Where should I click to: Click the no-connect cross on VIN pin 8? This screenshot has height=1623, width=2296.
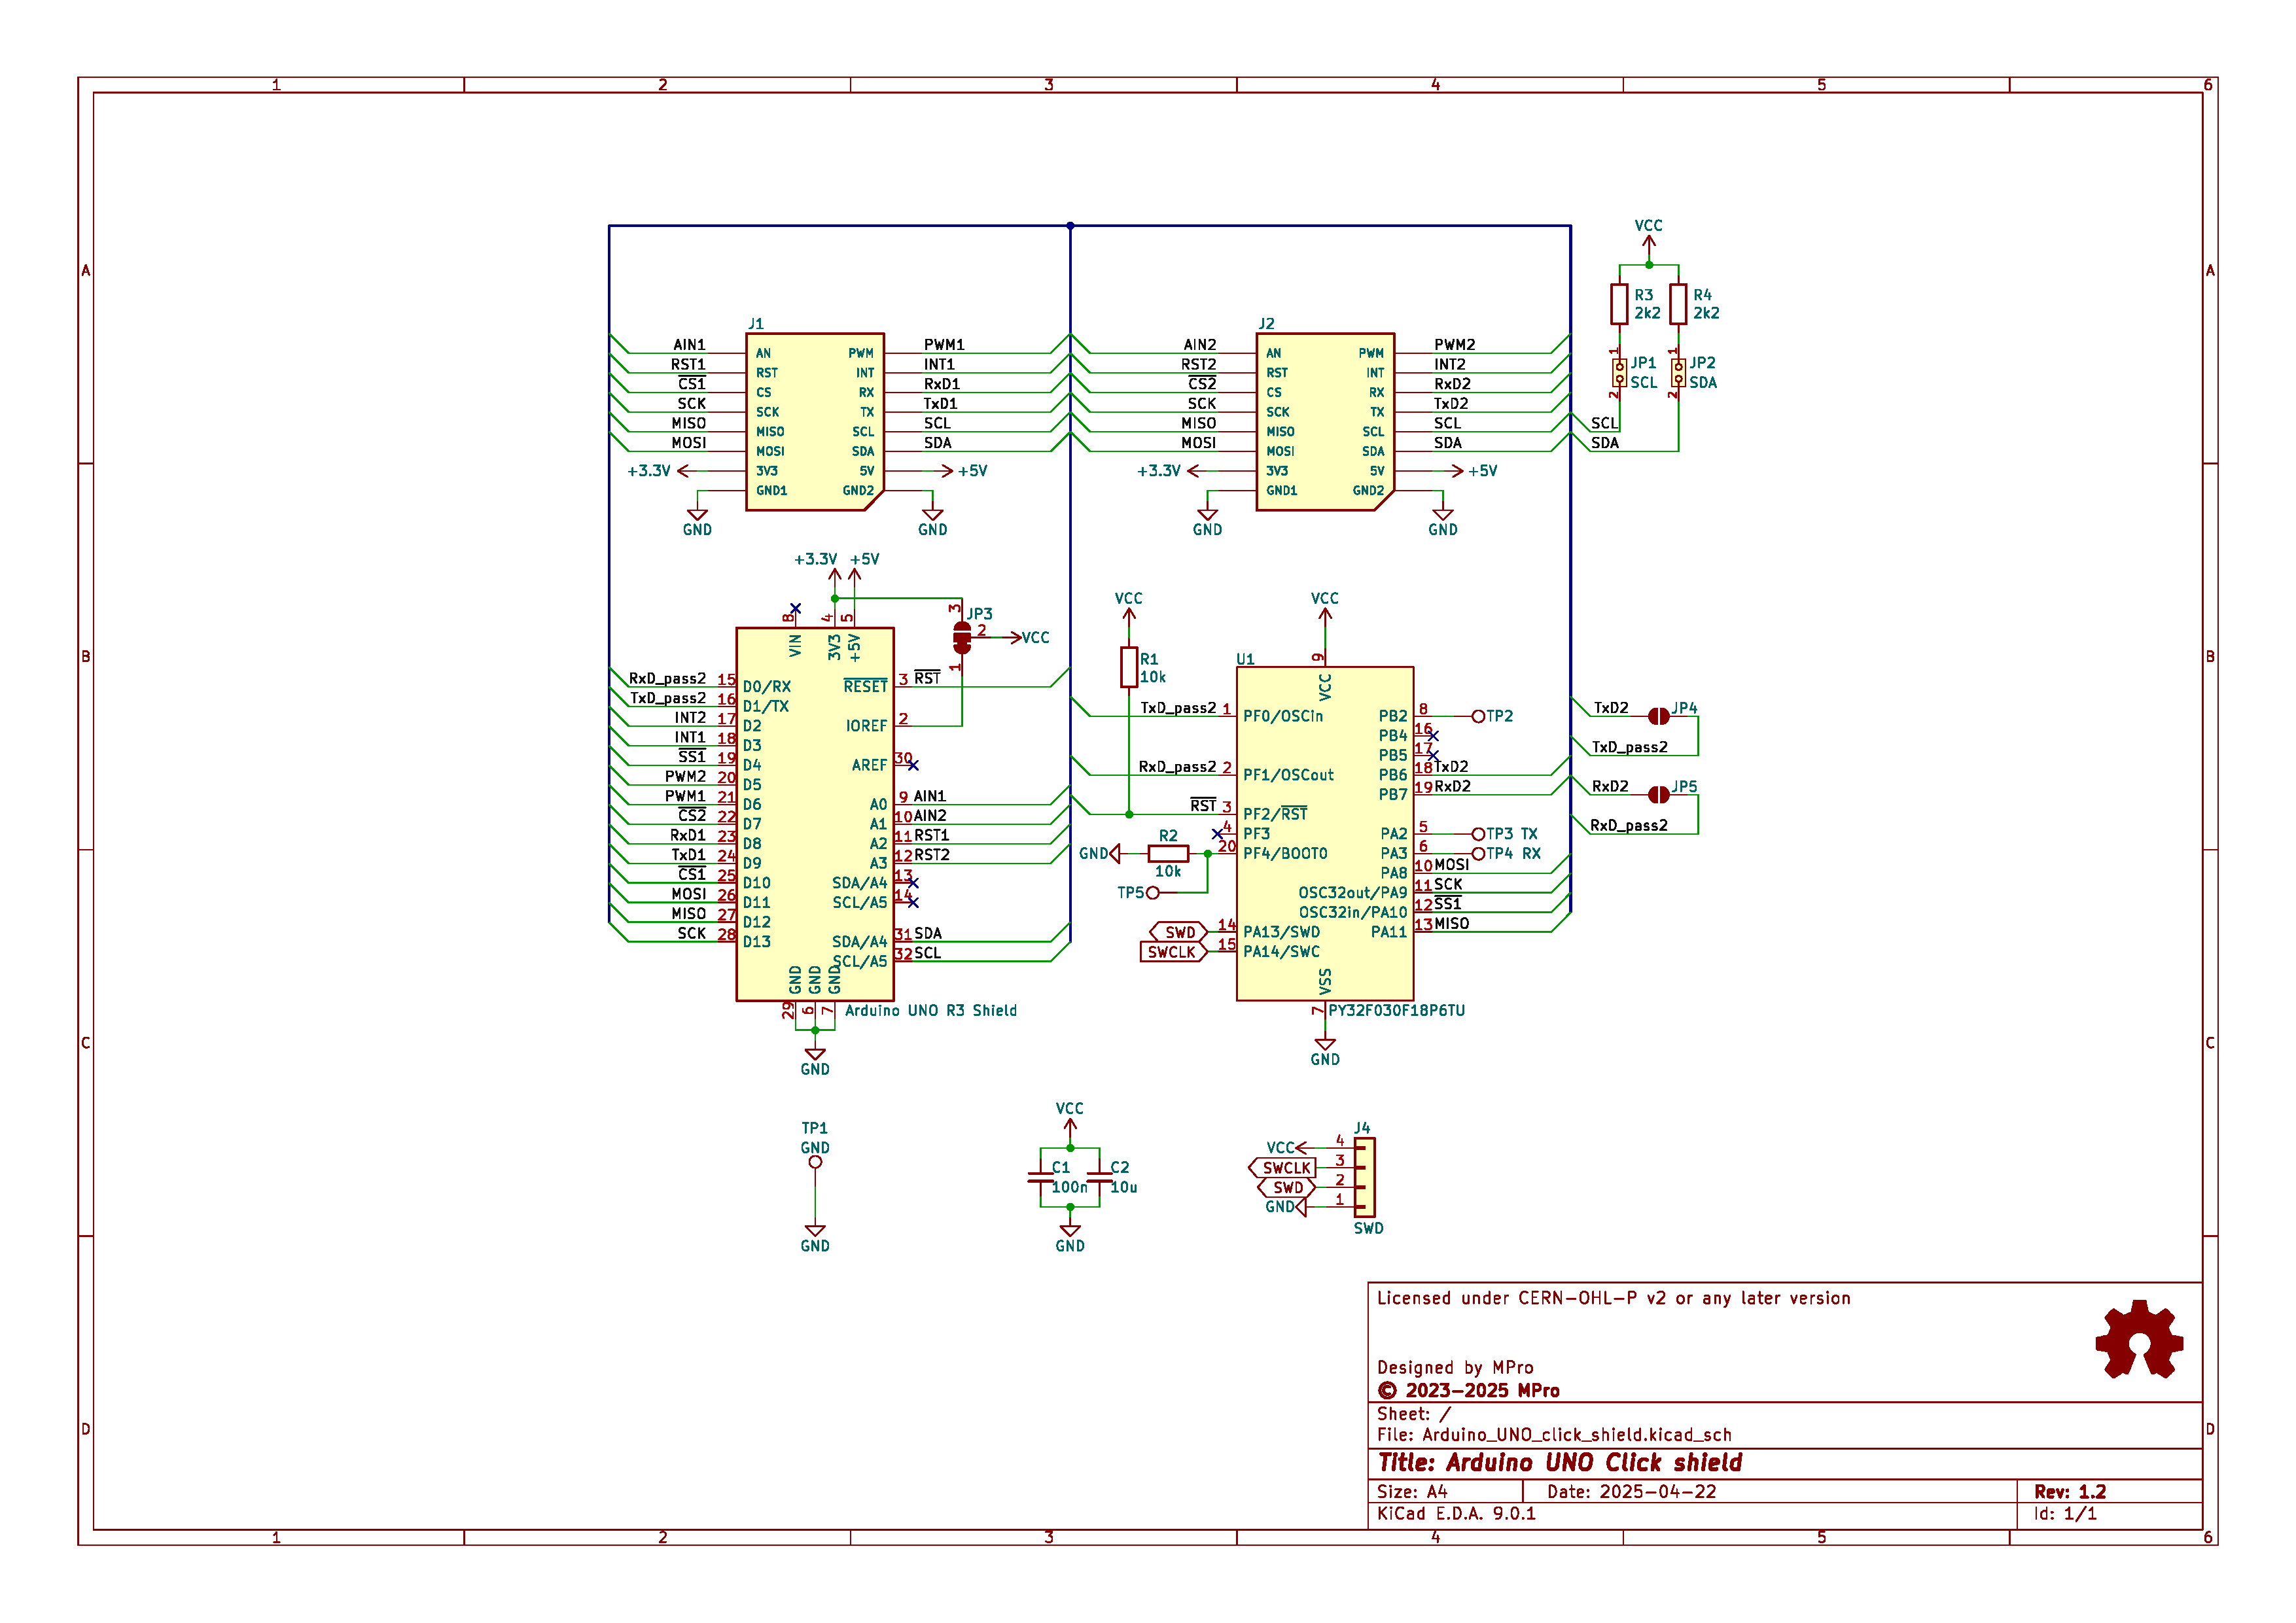(795, 608)
